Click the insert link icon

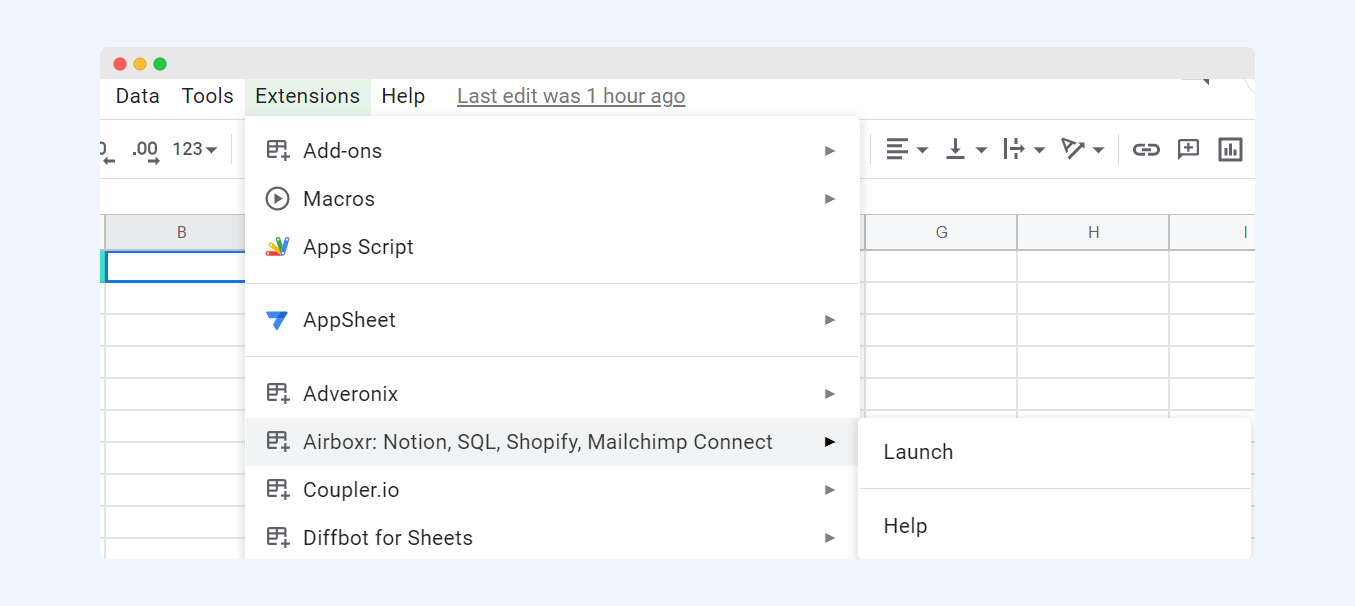point(1146,150)
